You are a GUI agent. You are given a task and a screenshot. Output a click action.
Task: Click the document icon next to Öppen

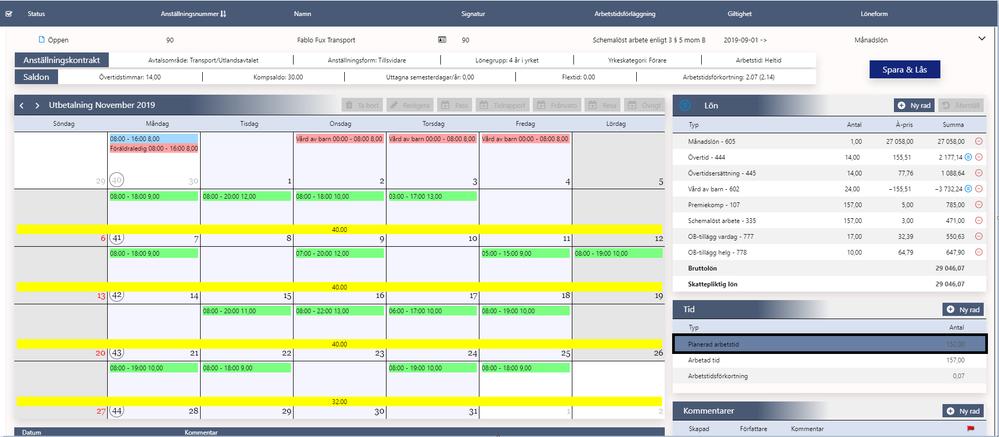point(42,39)
